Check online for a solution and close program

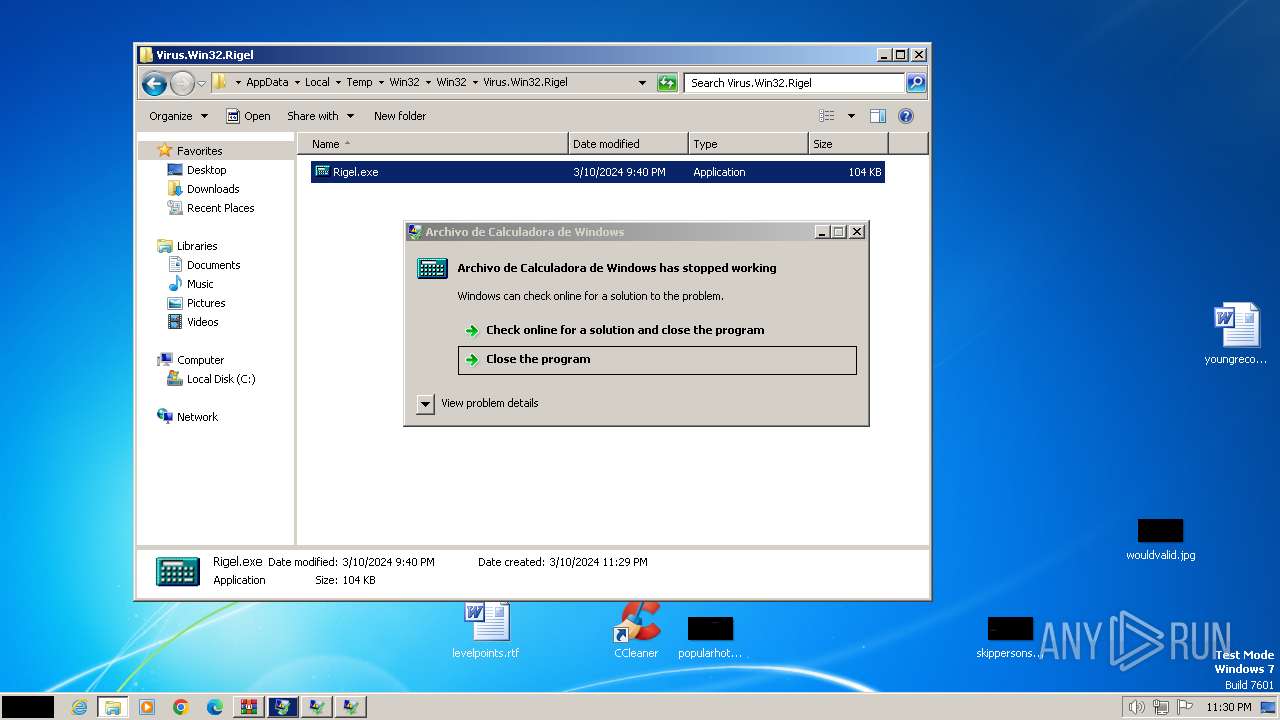[657, 330]
